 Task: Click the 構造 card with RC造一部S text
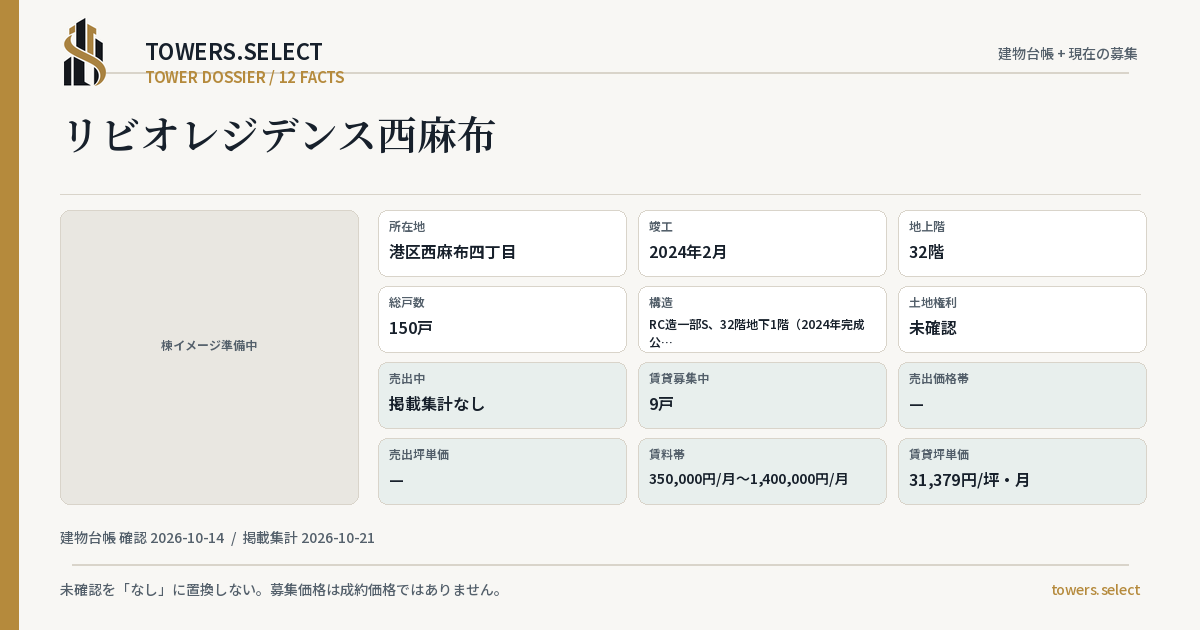[x=762, y=319]
